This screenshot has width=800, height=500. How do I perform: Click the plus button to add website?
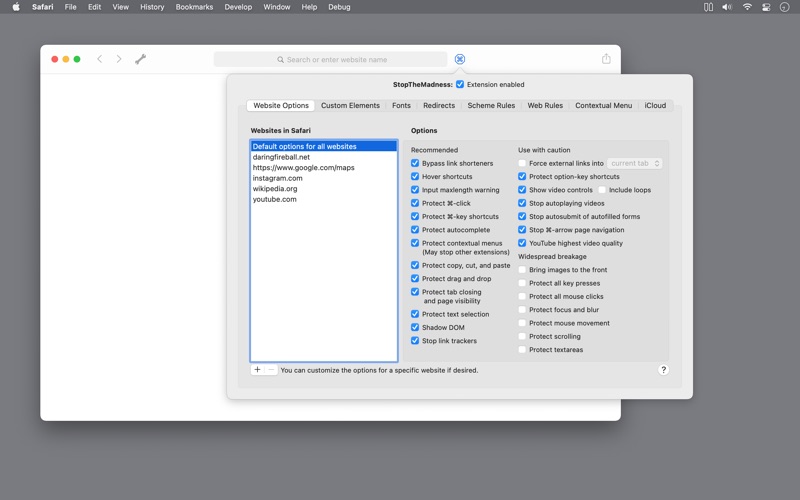tap(257, 370)
